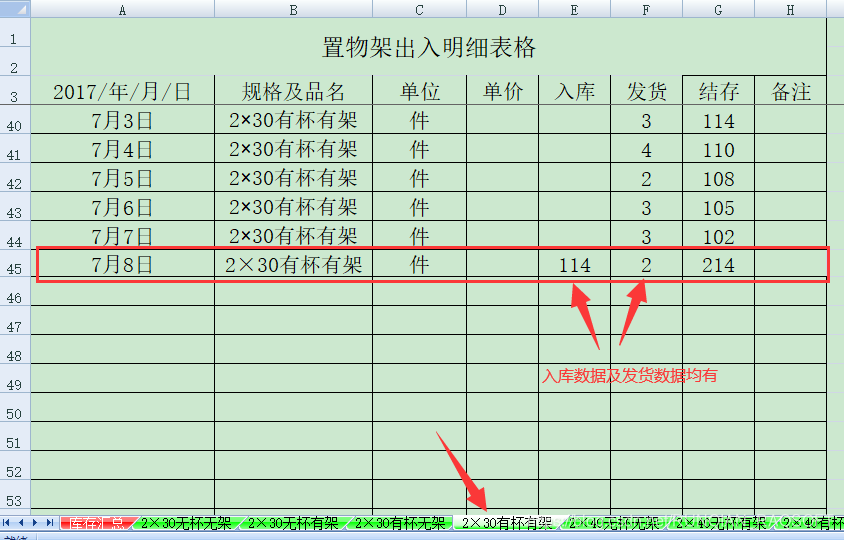Screen dimensions: 844x540
Task: Click 结存 value 102
Action: [719, 235]
